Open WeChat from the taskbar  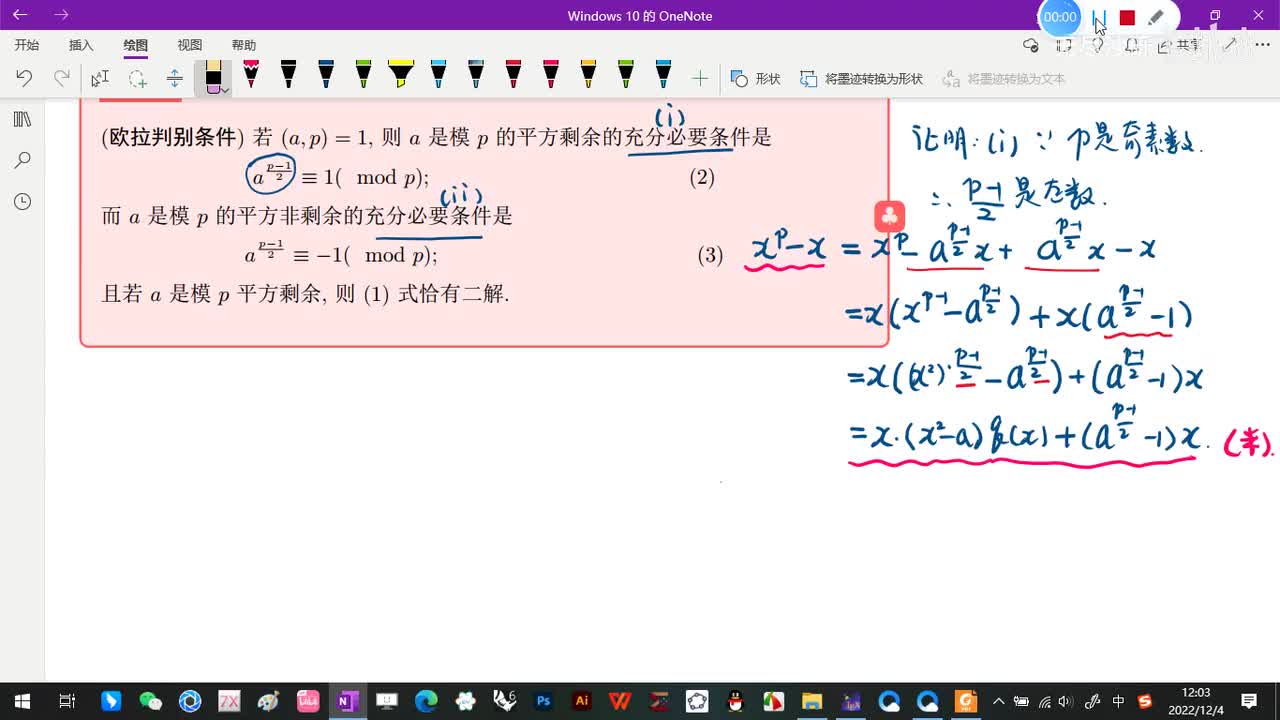[x=150, y=701]
